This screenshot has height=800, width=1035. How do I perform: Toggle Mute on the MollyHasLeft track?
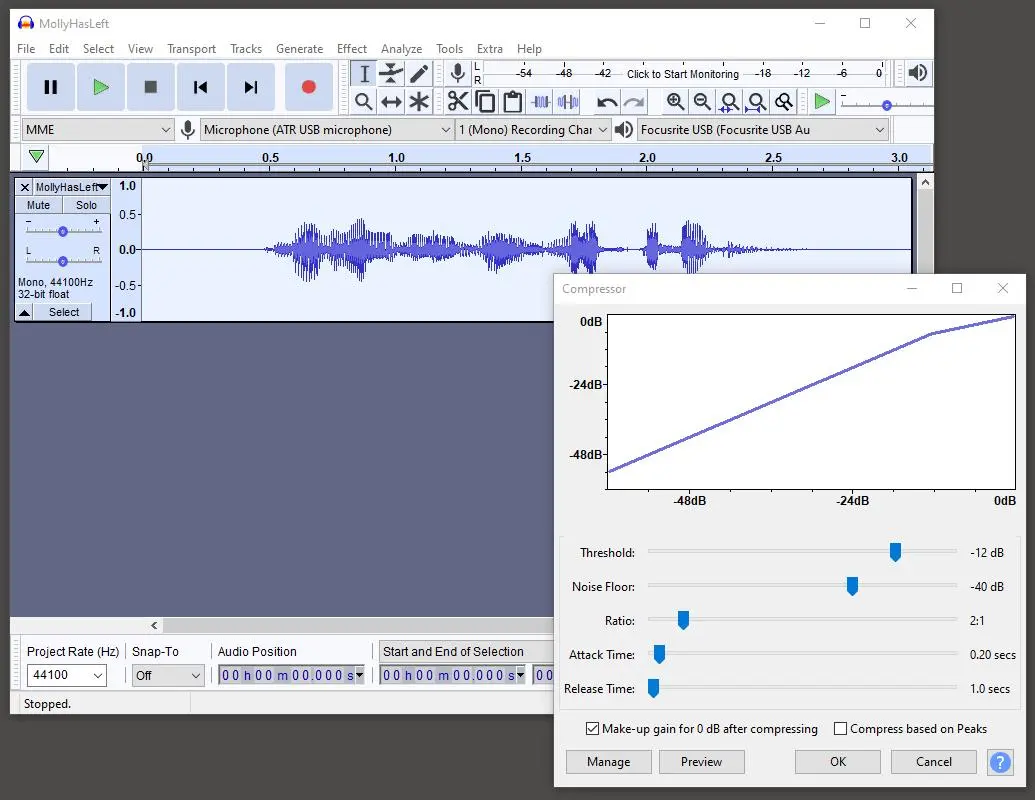point(38,205)
